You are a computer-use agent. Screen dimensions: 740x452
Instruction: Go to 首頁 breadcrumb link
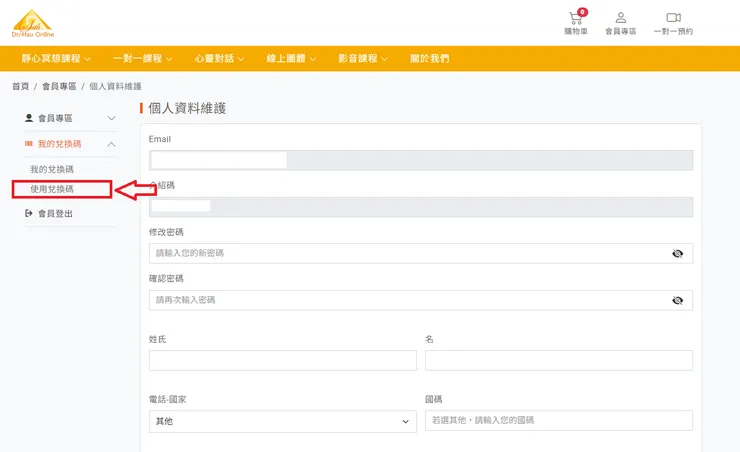coord(20,86)
